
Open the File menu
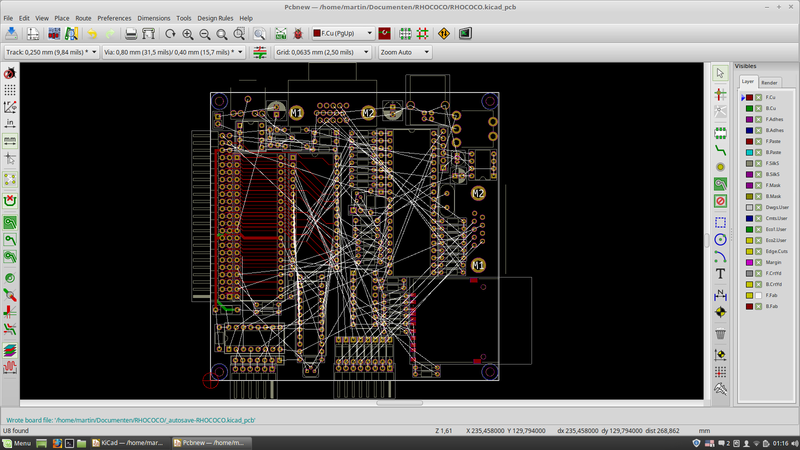click(x=8, y=18)
